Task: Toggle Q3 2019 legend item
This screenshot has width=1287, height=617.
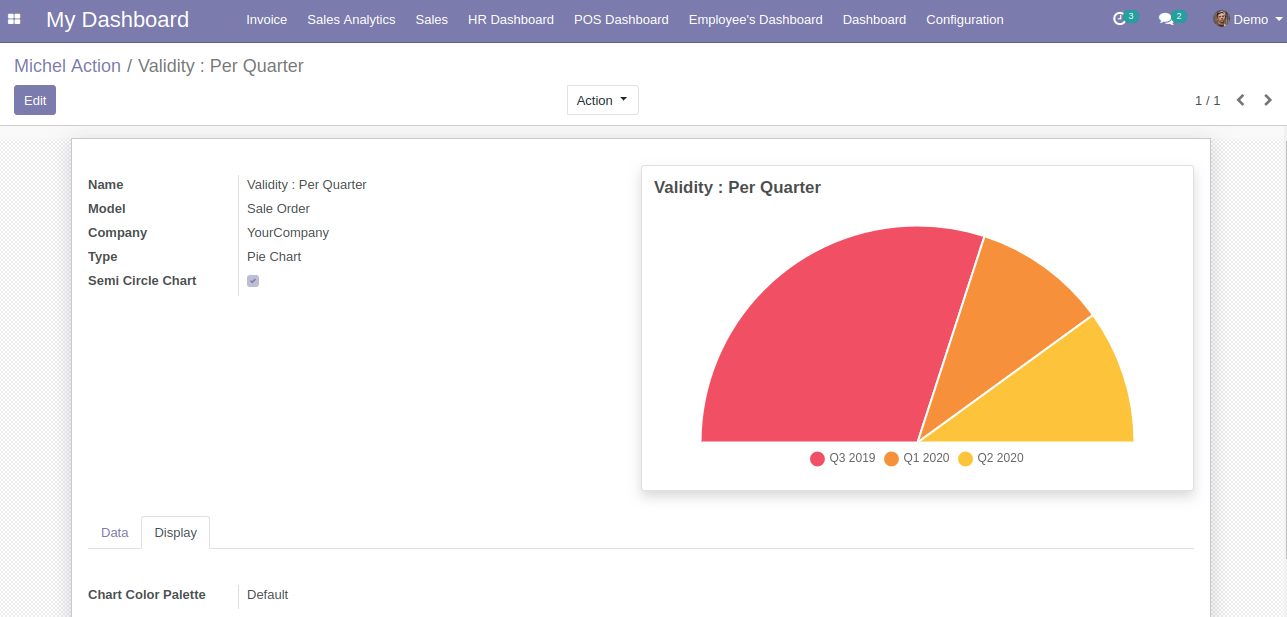Action: 843,458
